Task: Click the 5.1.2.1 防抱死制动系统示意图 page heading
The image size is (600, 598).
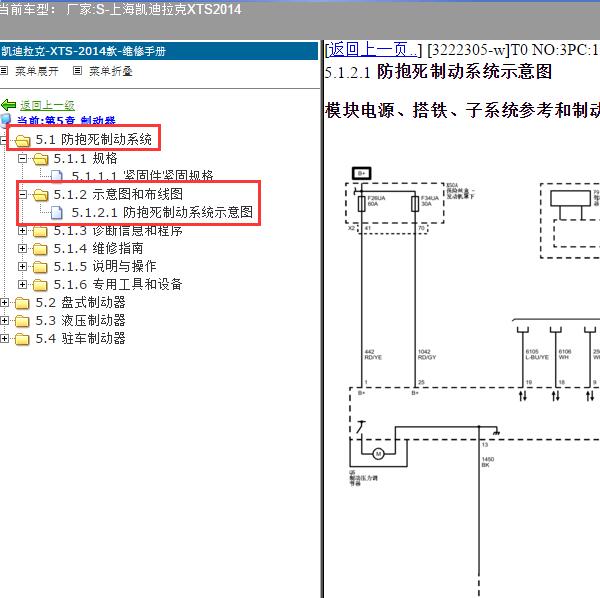Action: (439, 72)
